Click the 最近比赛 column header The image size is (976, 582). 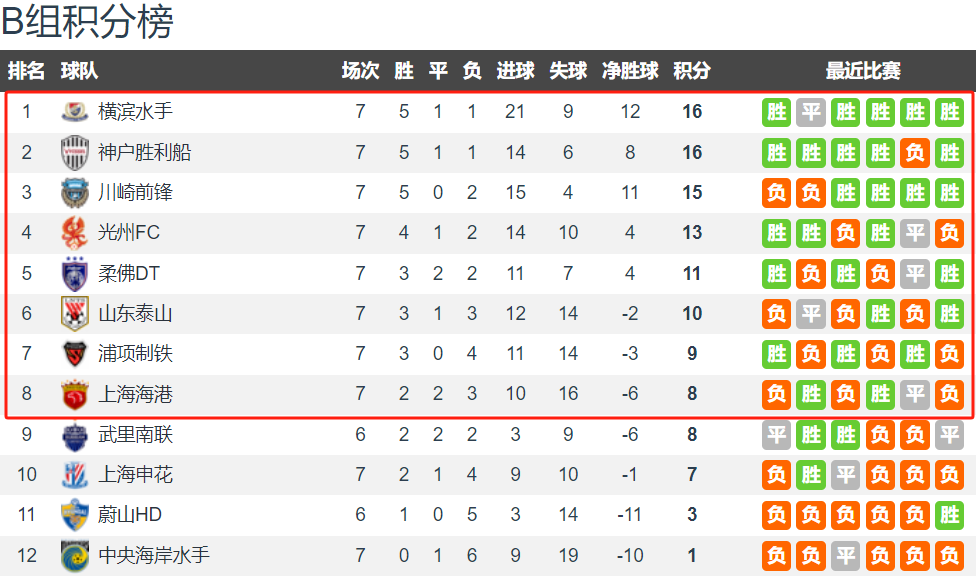click(863, 71)
